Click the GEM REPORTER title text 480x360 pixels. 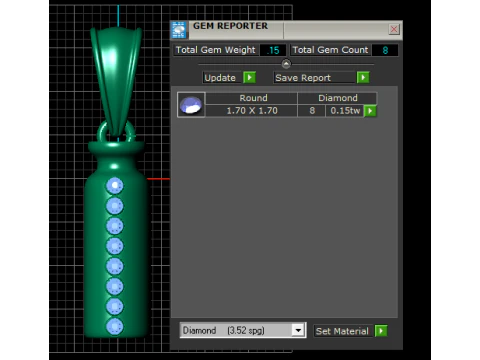230,26
